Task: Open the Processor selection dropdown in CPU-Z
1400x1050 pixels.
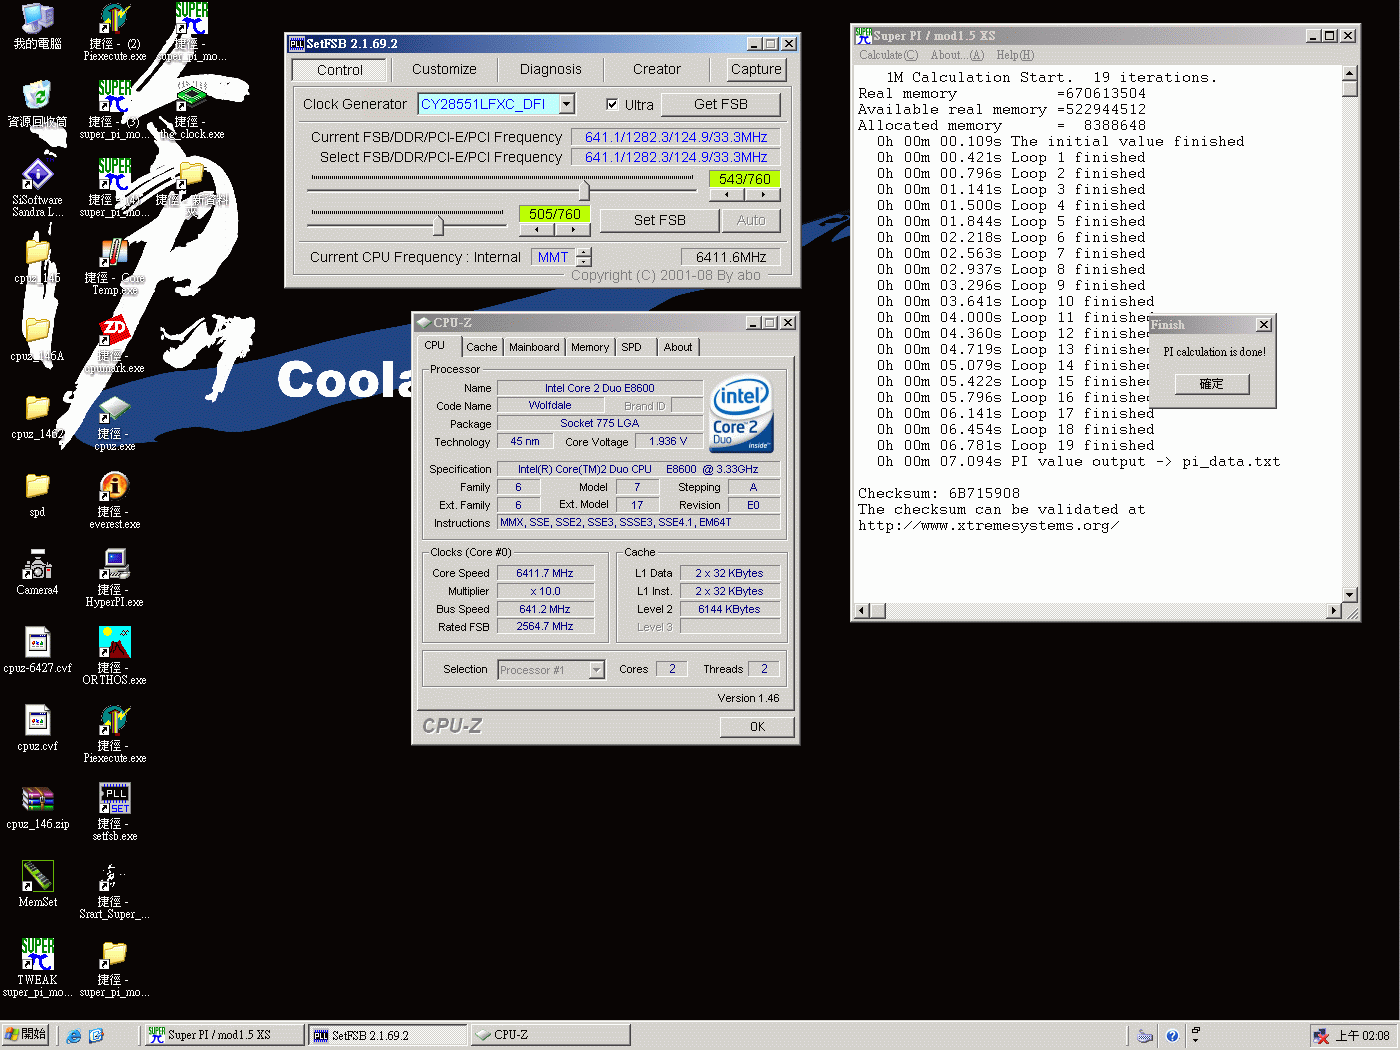Action: (x=597, y=670)
